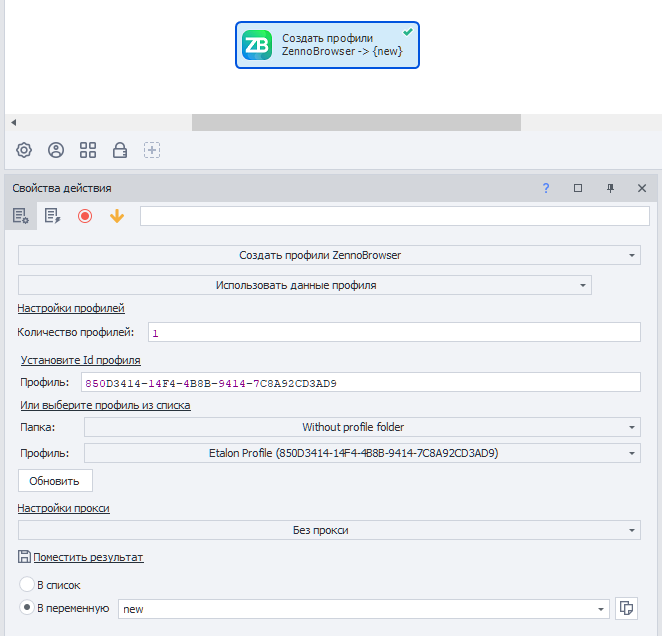This screenshot has height=636, width=662.
Task: Click the user profile circle icon
Action: click(56, 150)
